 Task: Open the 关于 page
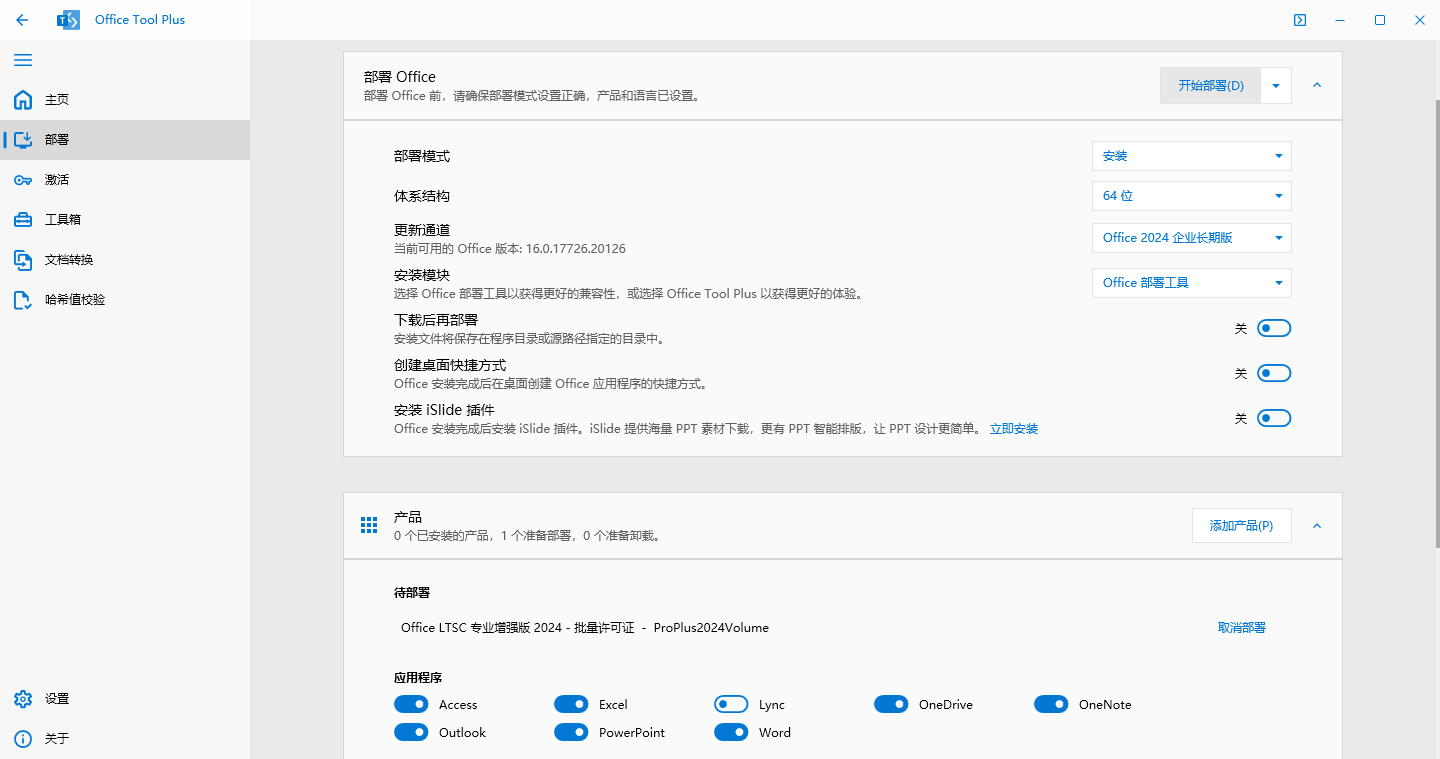coord(125,739)
